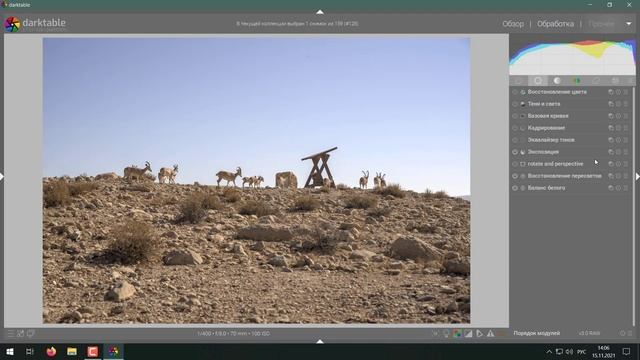Click multi-instance icon for Тени и света

pos(611,104)
